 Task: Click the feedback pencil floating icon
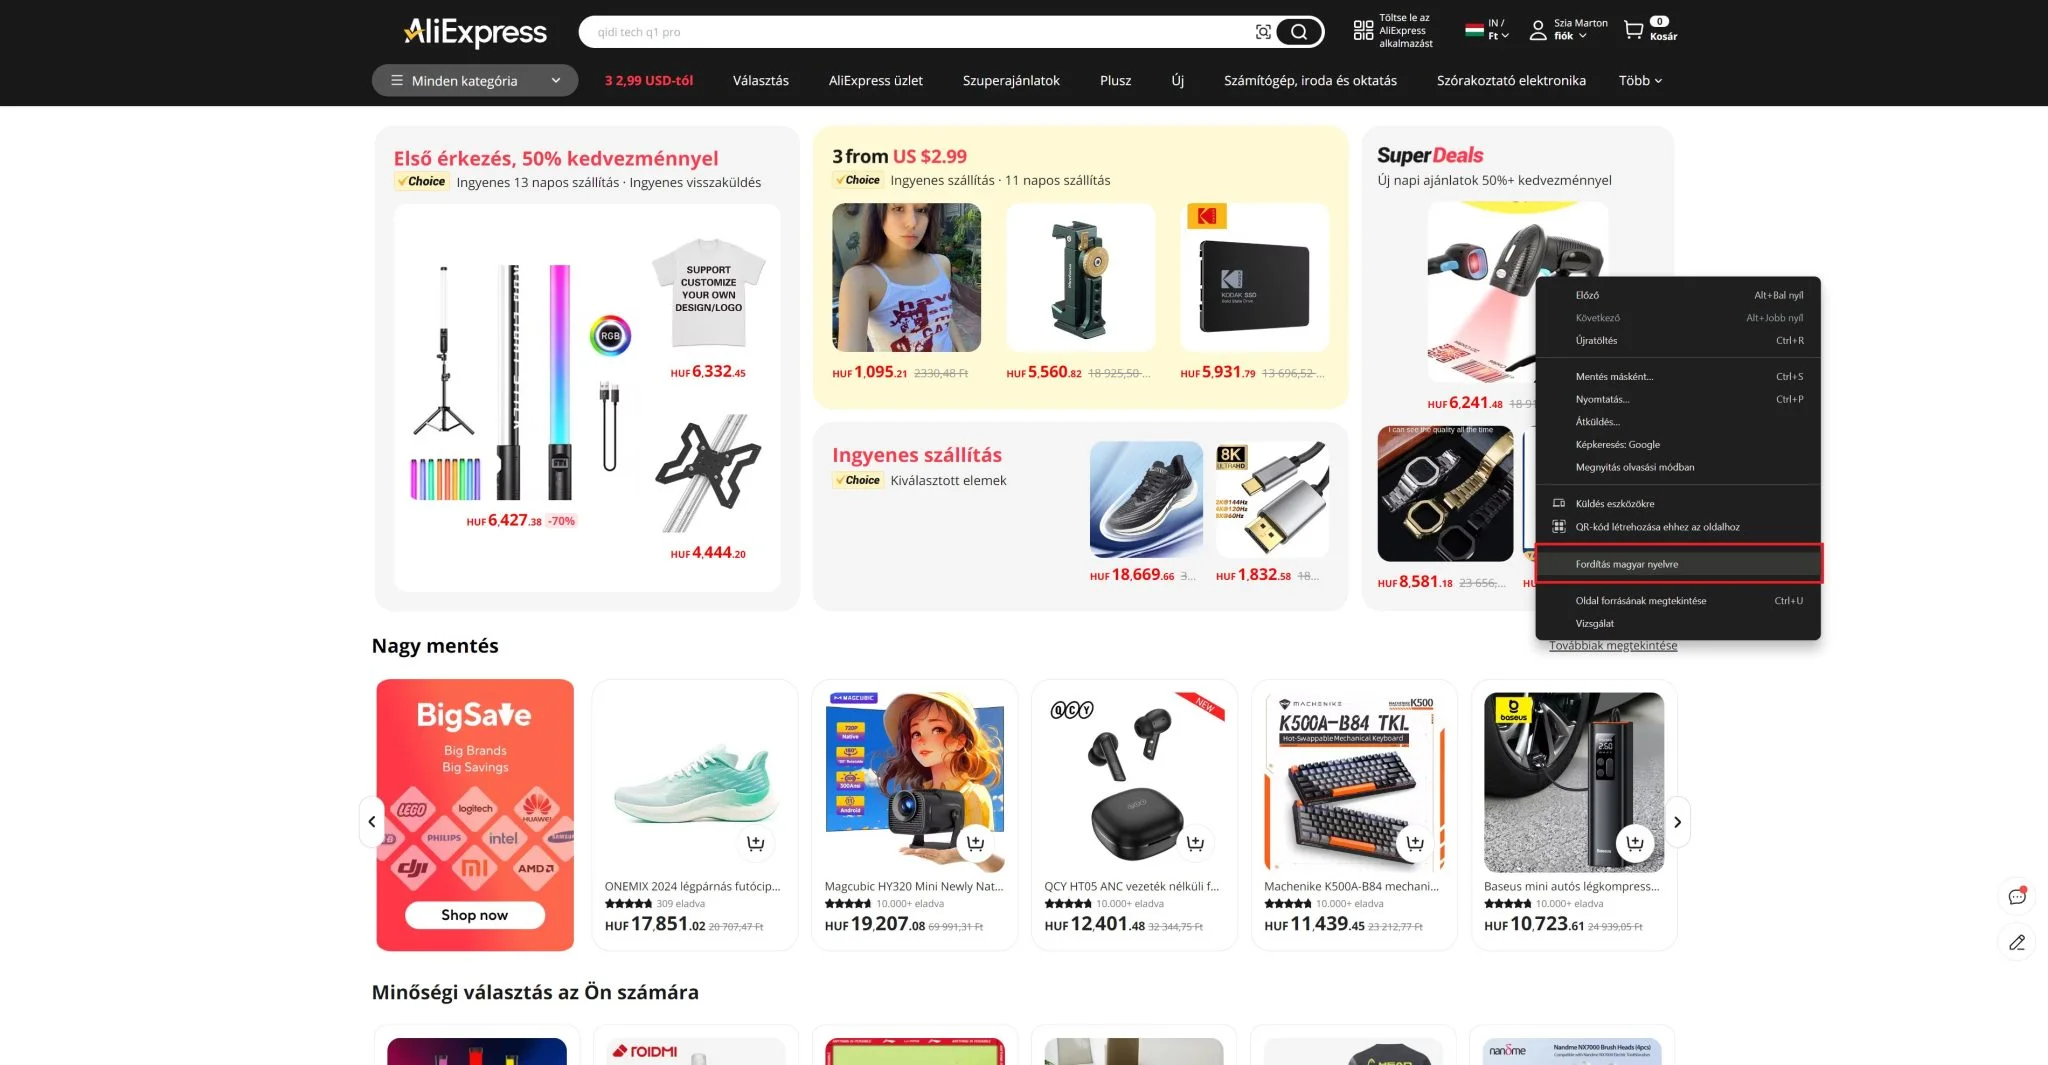2017,942
